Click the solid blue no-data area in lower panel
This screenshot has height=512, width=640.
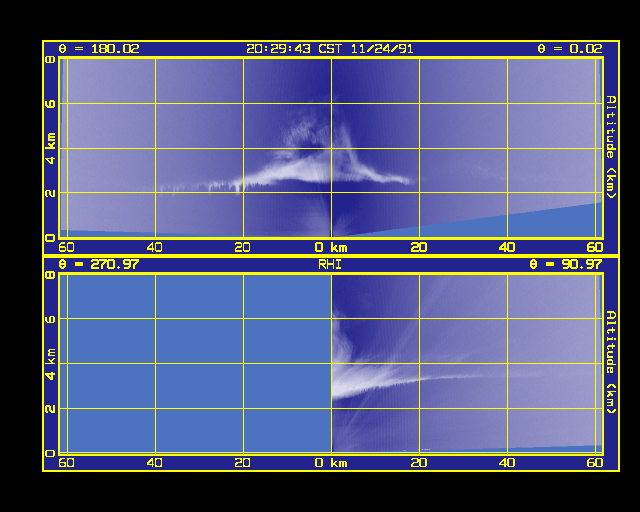coord(196,363)
